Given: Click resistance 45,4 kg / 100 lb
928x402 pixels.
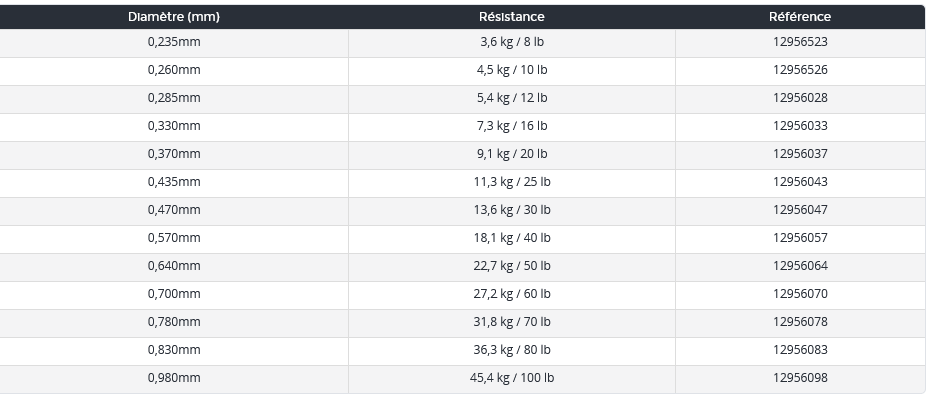Looking at the screenshot, I should coord(512,378).
